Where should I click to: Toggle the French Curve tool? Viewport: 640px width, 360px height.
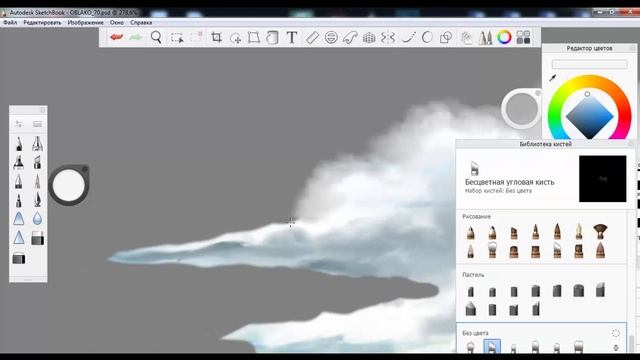tap(350, 38)
